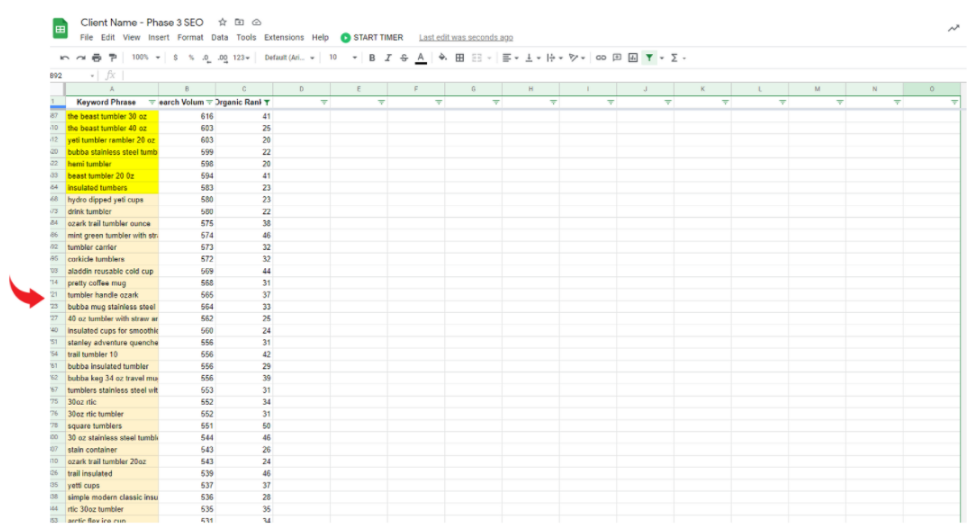Increase decimal places
The image size is (969, 527).
(x=222, y=57)
